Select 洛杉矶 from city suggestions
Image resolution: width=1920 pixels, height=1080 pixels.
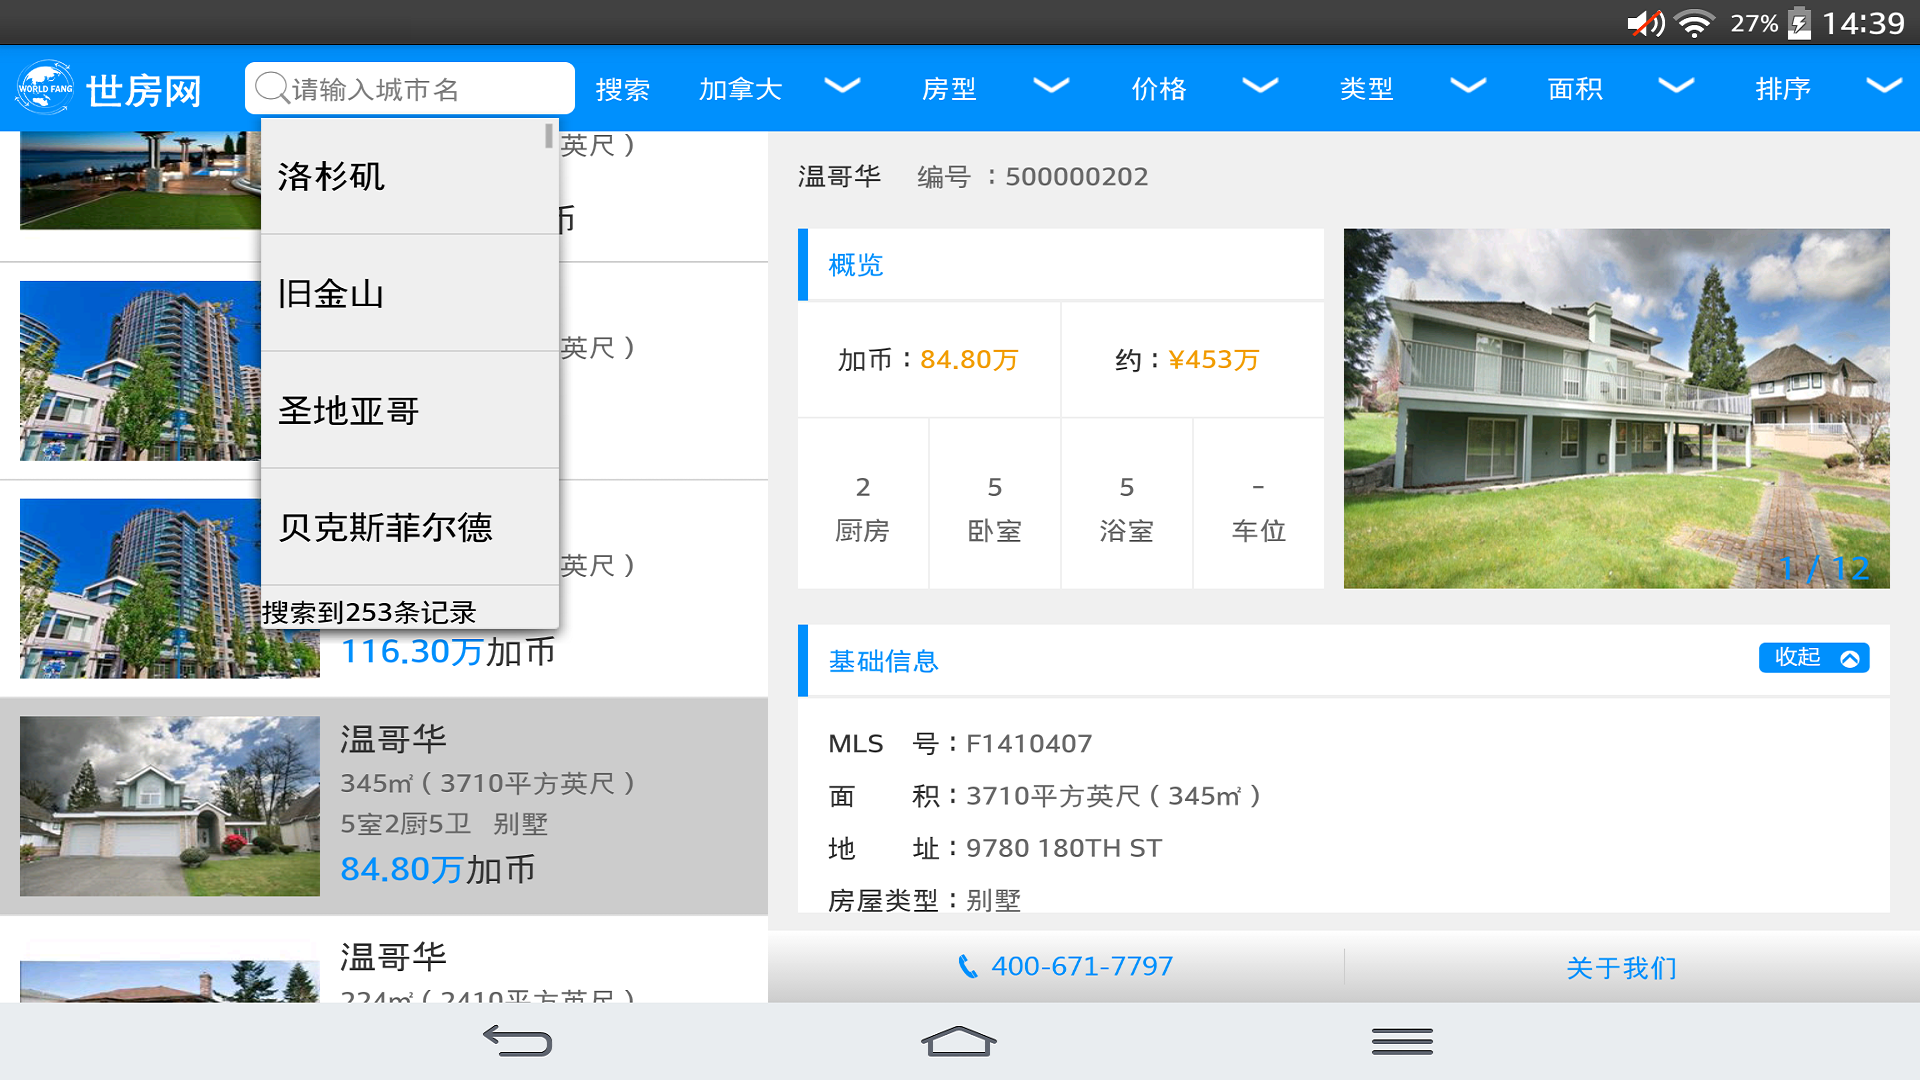(409, 176)
